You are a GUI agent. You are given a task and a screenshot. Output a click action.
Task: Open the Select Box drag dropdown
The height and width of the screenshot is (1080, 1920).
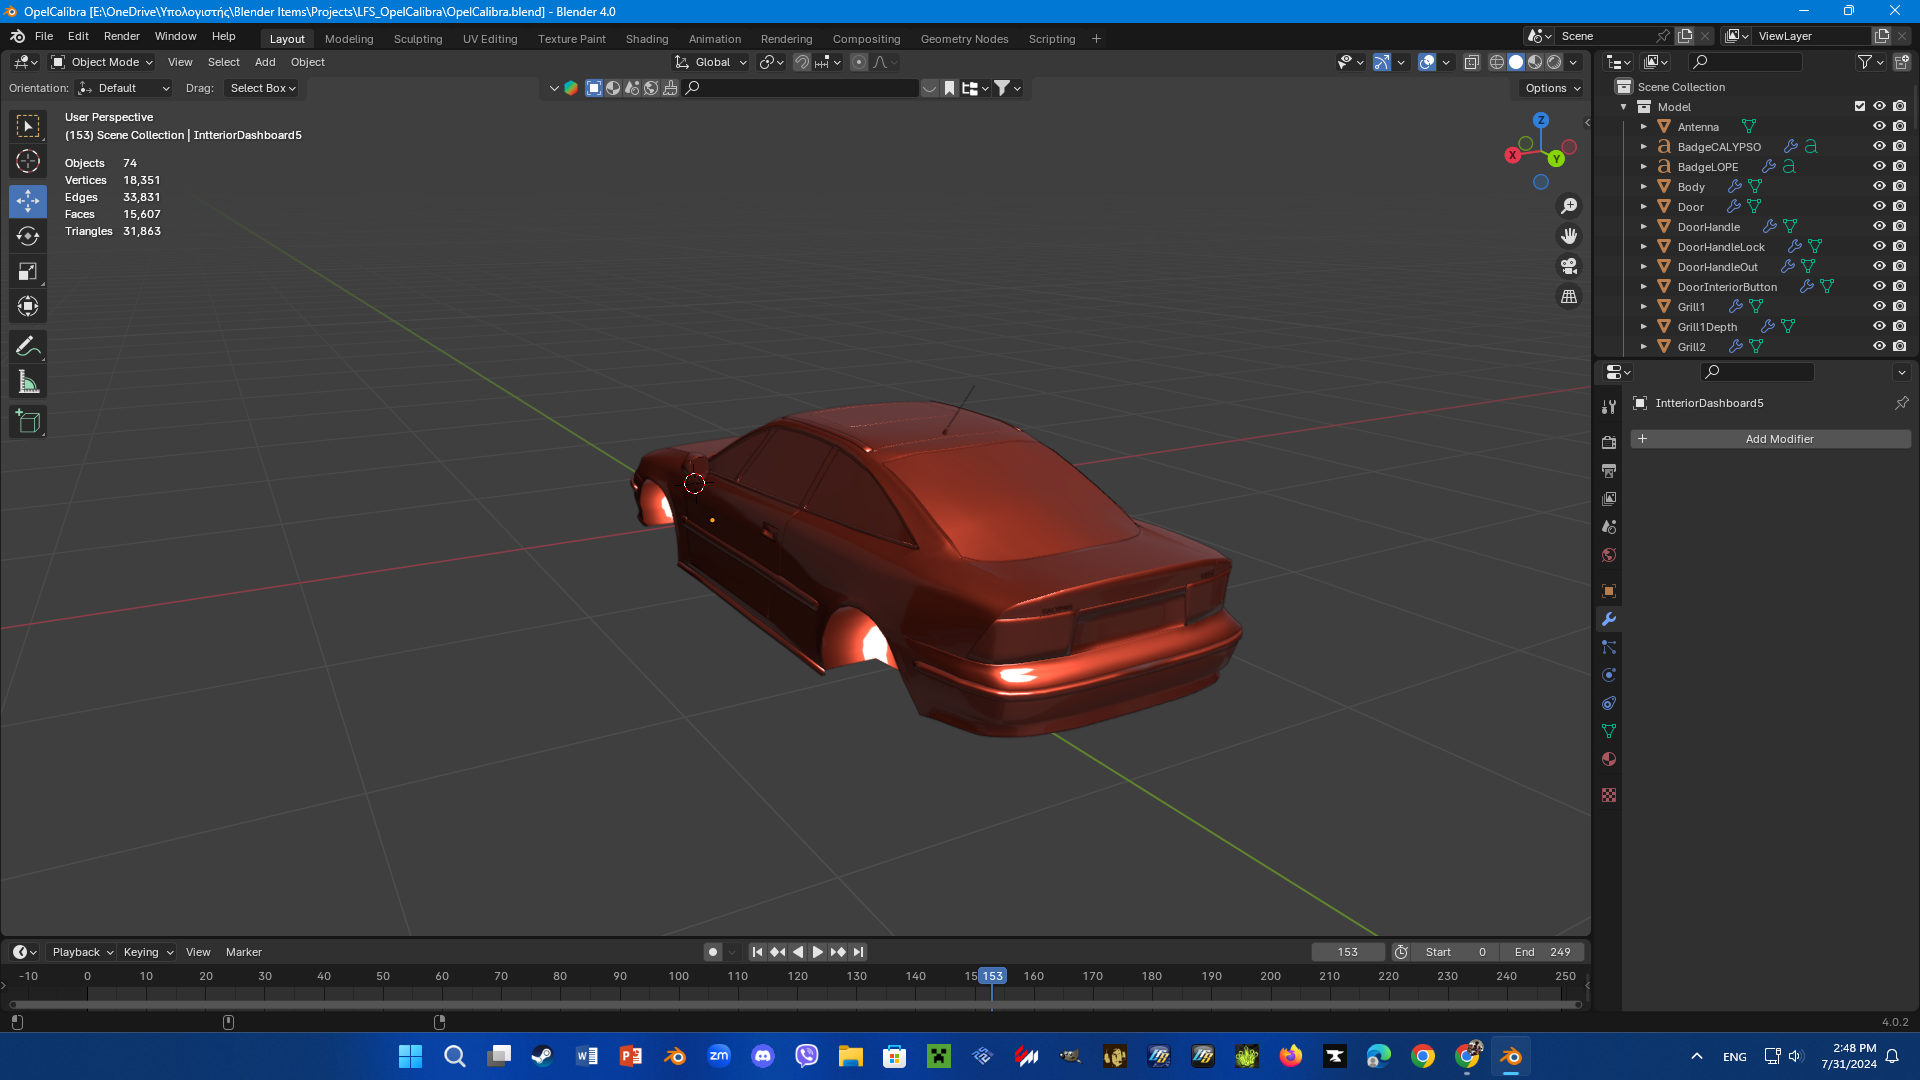pyautogui.click(x=262, y=88)
